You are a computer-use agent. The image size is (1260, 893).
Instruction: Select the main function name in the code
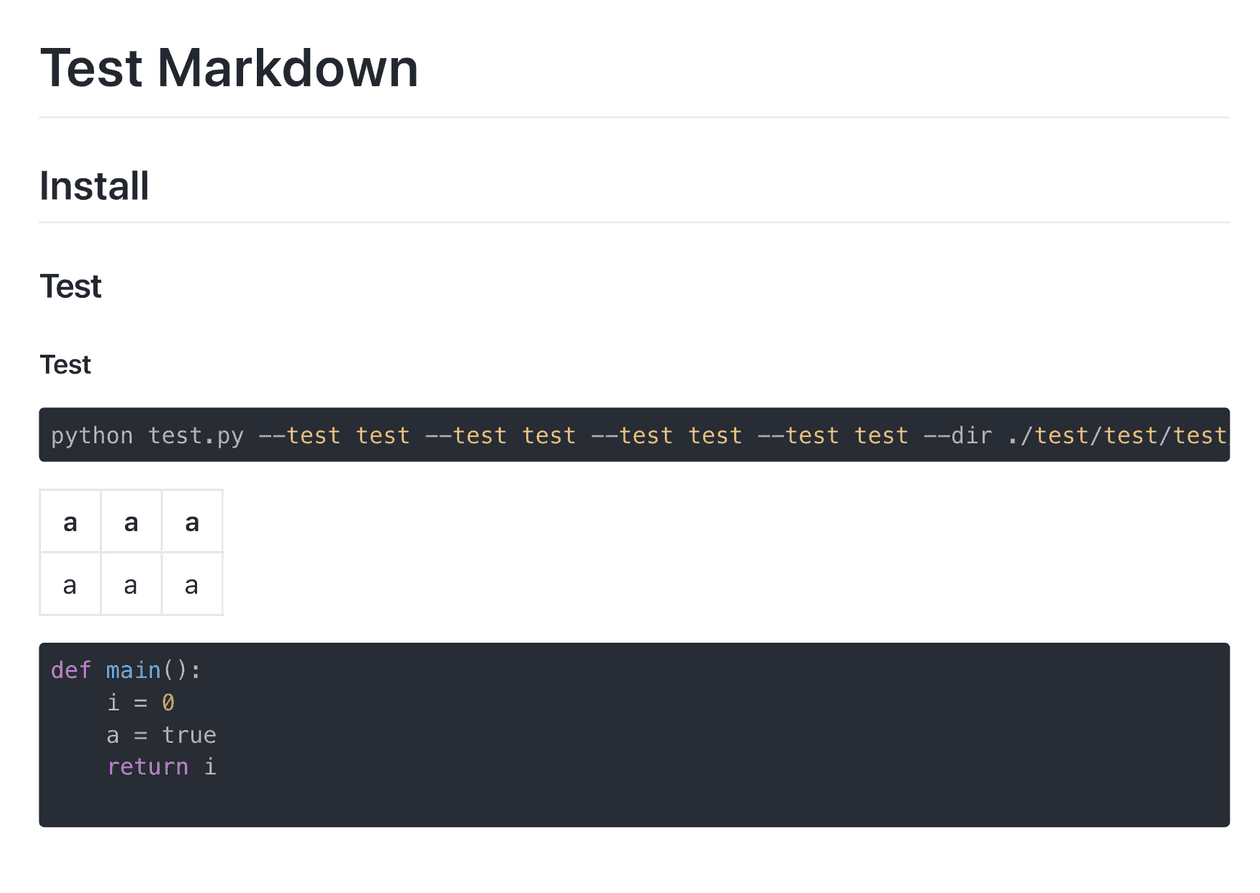pyautogui.click(x=133, y=670)
